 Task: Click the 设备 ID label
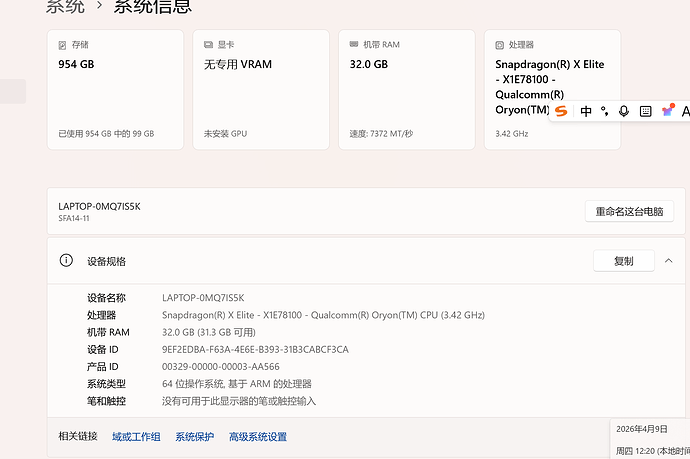click(x=103, y=349)
